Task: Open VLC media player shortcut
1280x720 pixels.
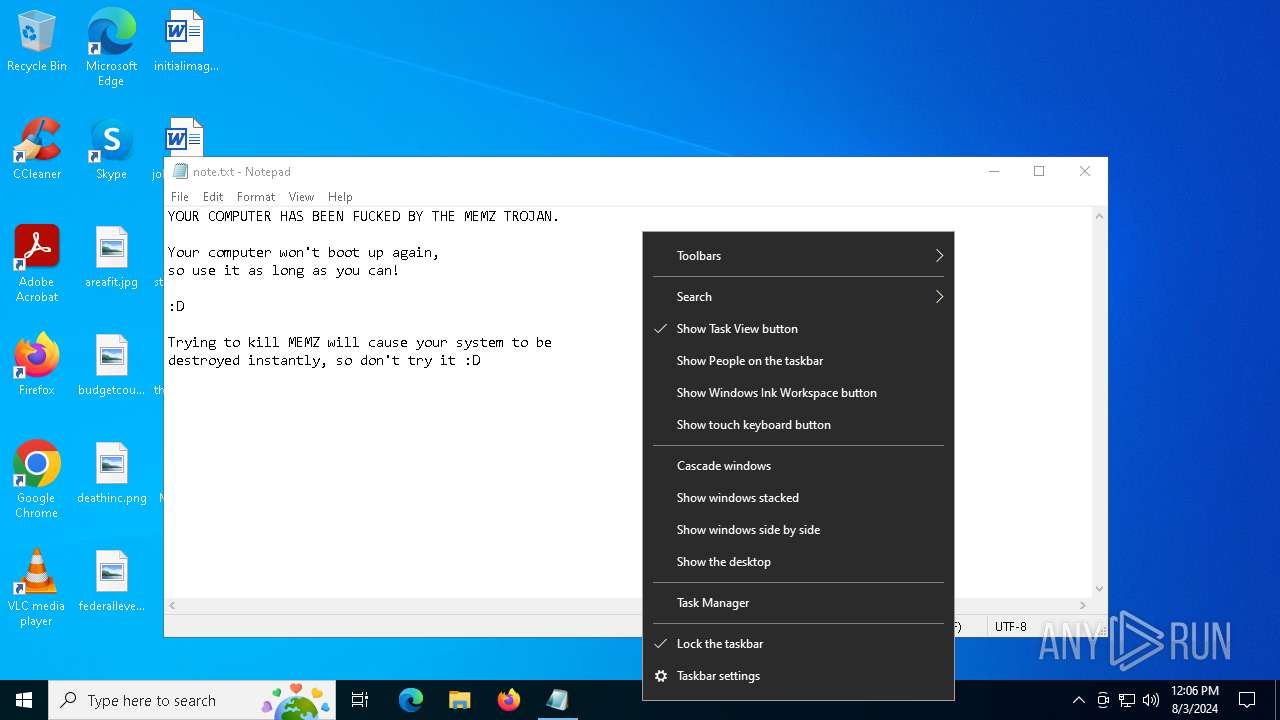Action: [37, 588]
